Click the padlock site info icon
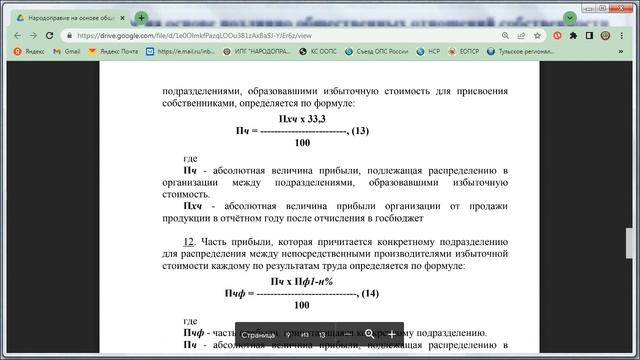Image resolution: width=640 pixels, height=360 pixels. coord(69,36)
